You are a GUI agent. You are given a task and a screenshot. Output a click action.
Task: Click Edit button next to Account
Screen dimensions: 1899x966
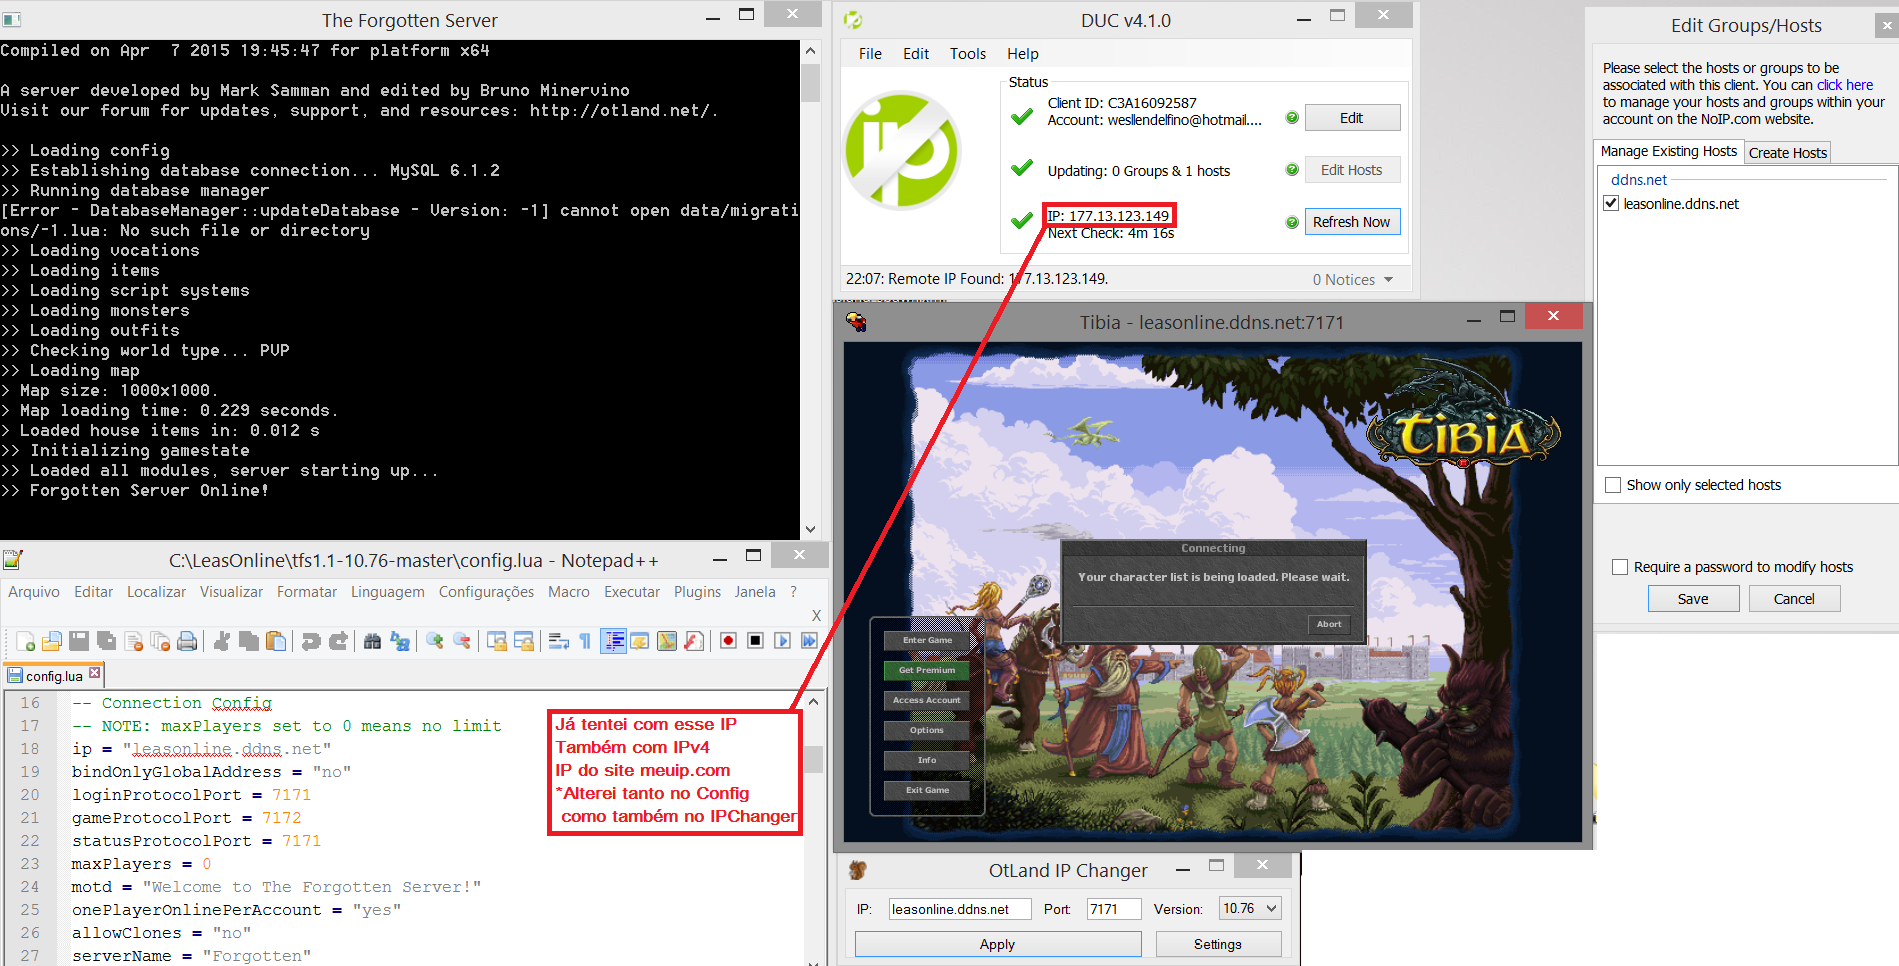pyautogui.click(x=1352, y=118)
